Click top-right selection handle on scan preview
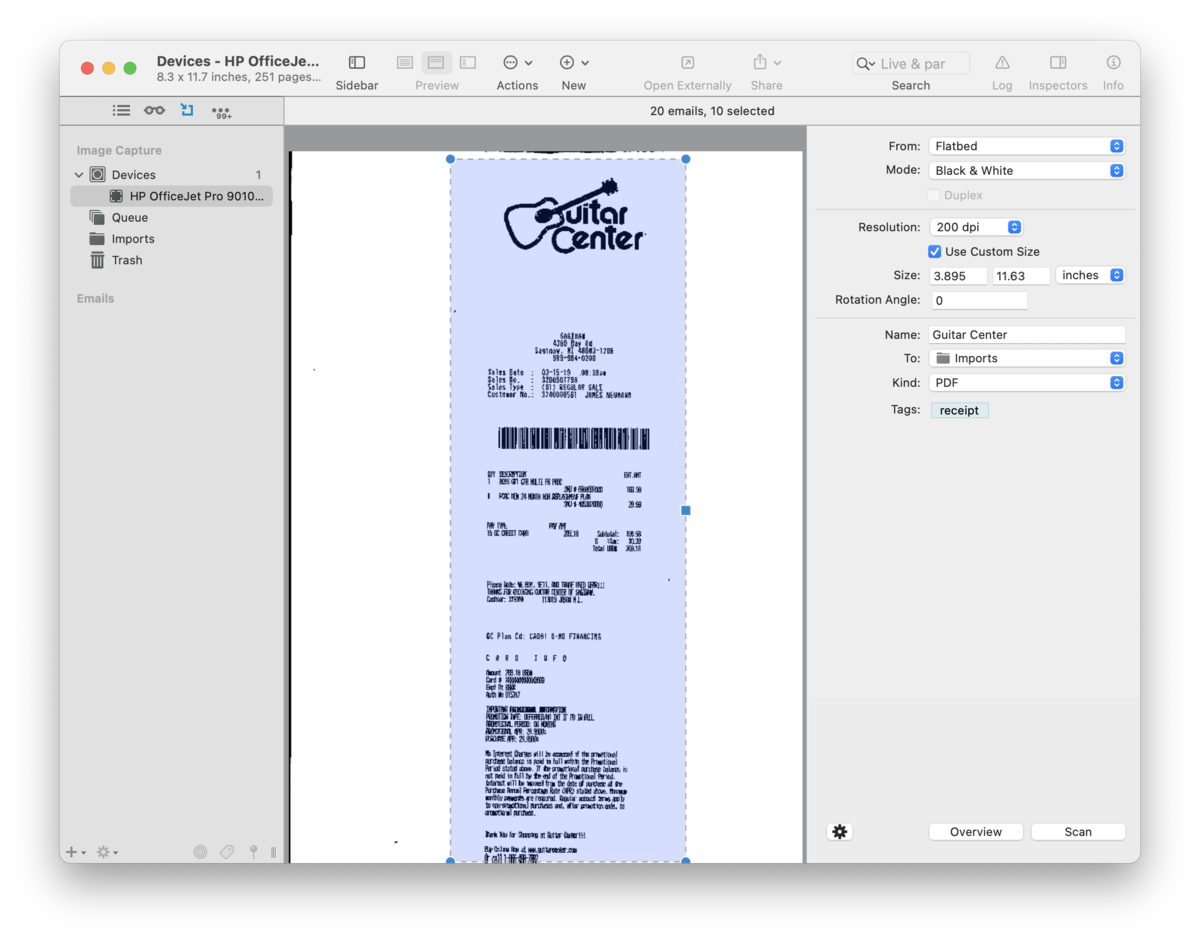This screenshot has height=942, width=1200. pos(686,159)
